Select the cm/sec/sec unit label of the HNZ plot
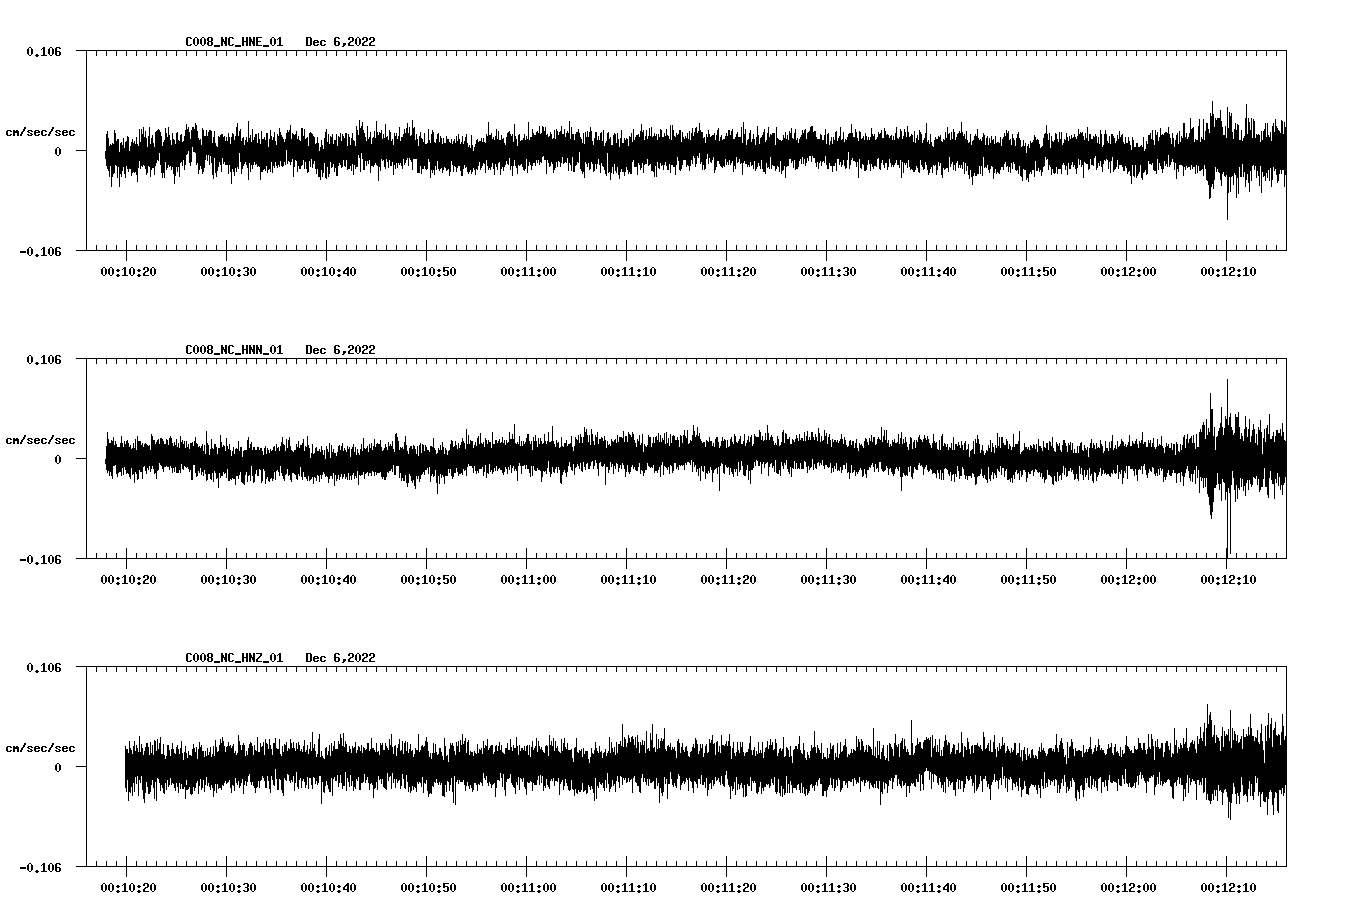The width and height of the screenshot is (1358, 924). click(x=41, y=746)
